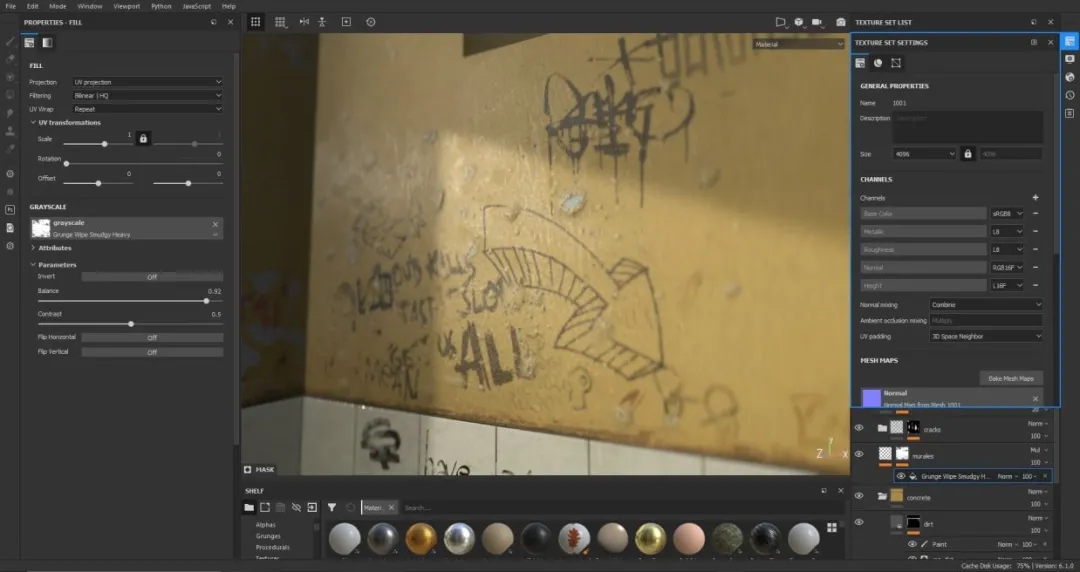Open the Filtering dropdown set to Bilinear HQ
Screen dimensions: 1080x572
(x=147, y=96)
